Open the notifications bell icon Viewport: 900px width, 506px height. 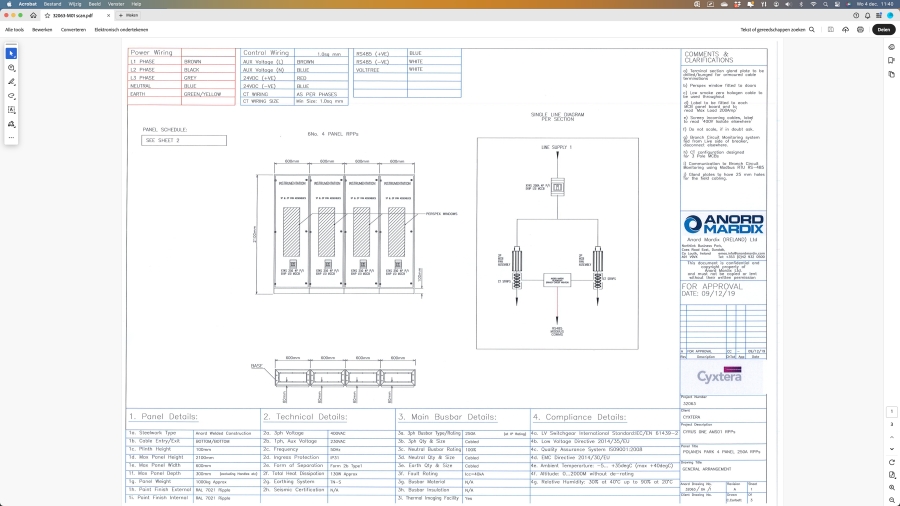click(x=868, y=16)
